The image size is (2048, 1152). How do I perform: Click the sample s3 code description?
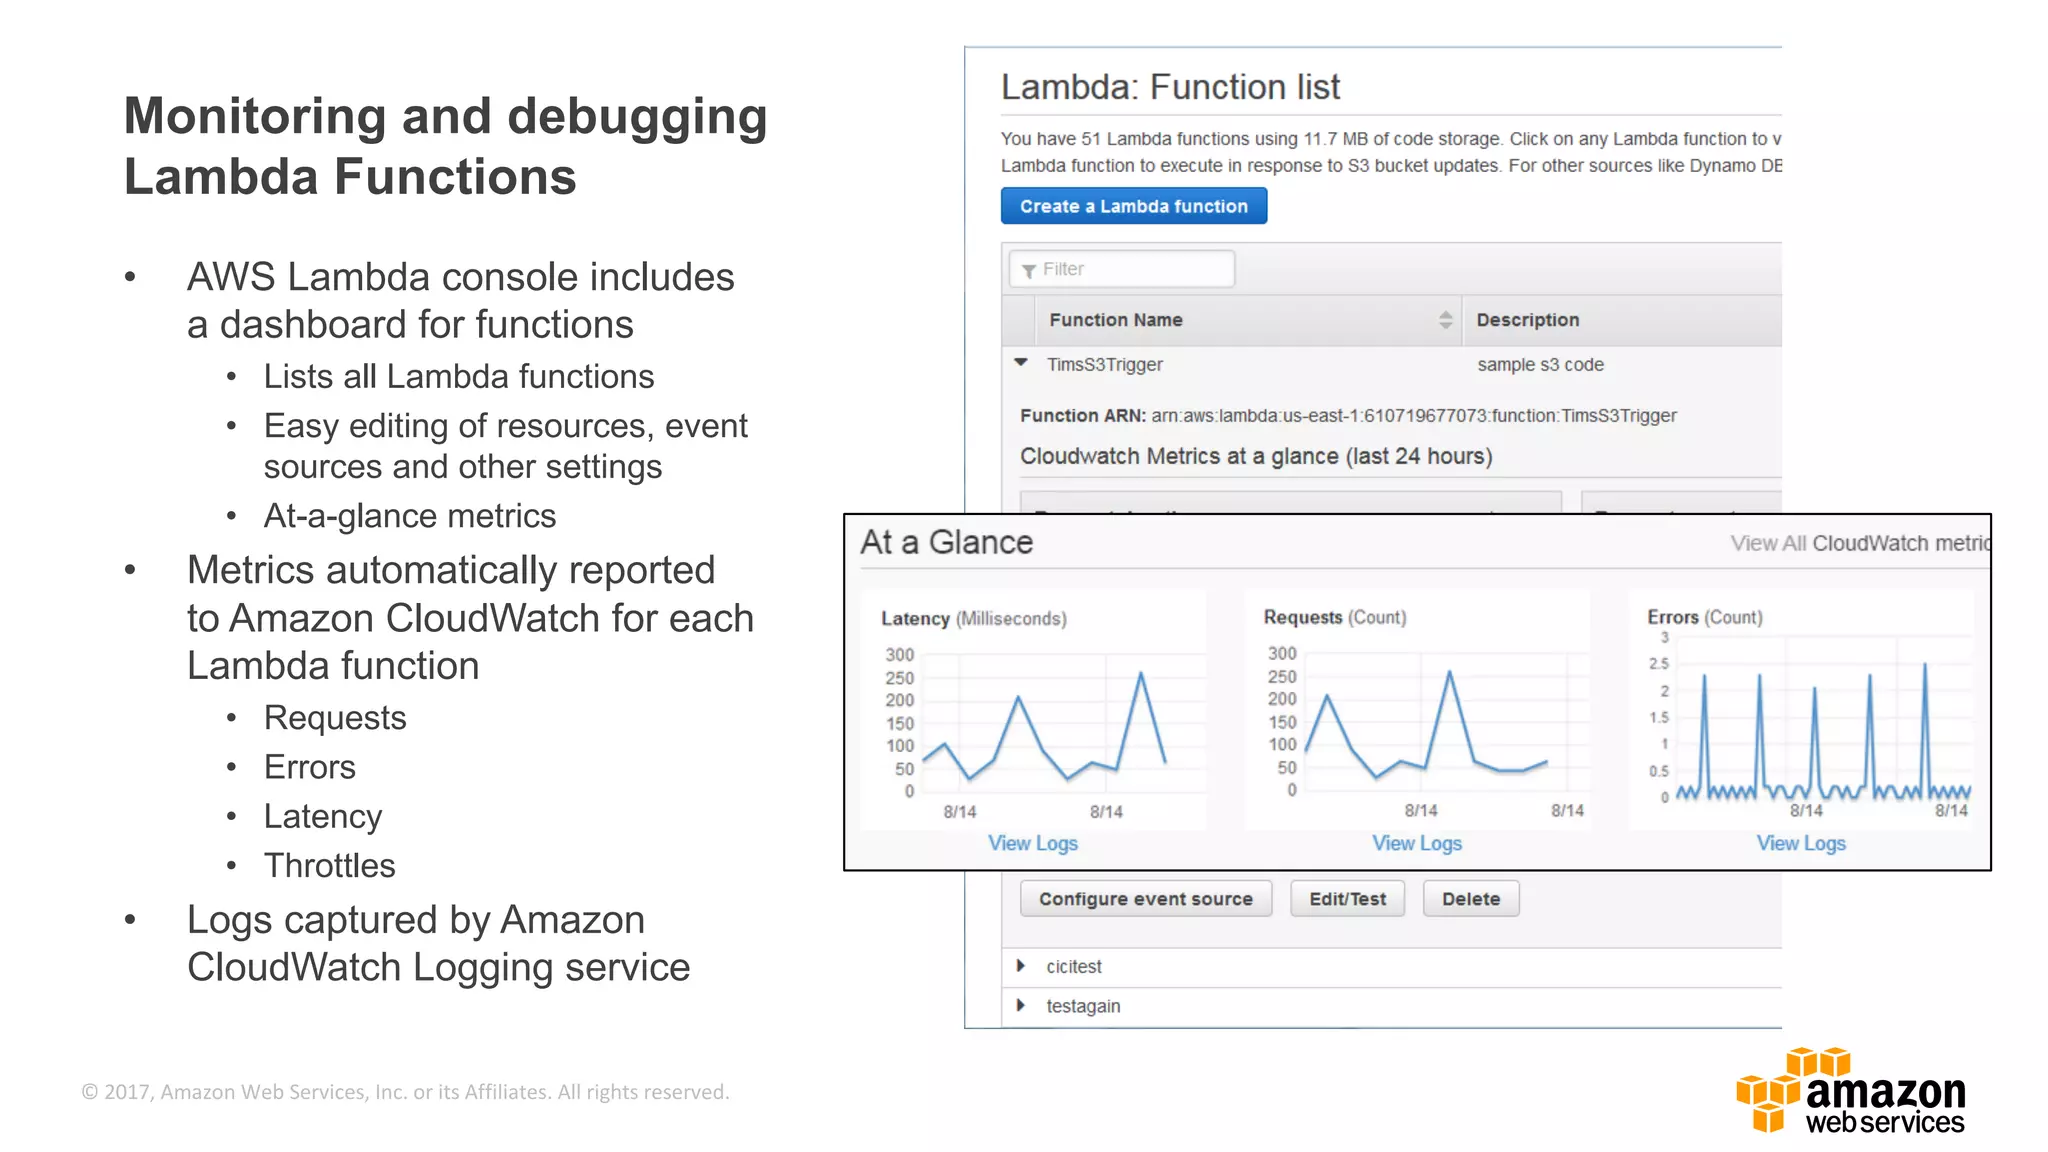[x=1540, y=365]
